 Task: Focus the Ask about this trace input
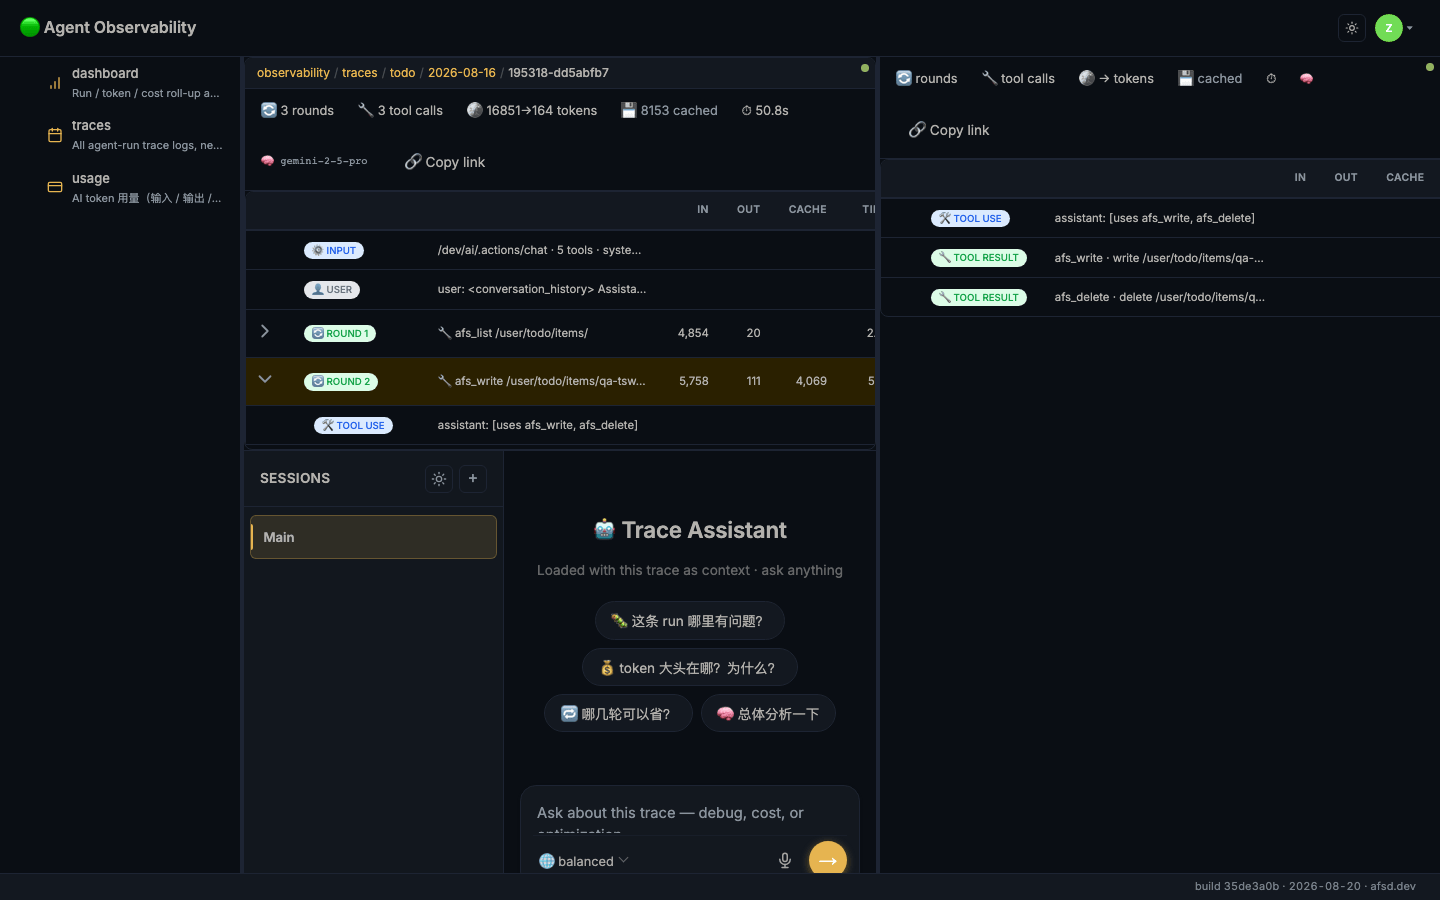click(x=690, y=814)
